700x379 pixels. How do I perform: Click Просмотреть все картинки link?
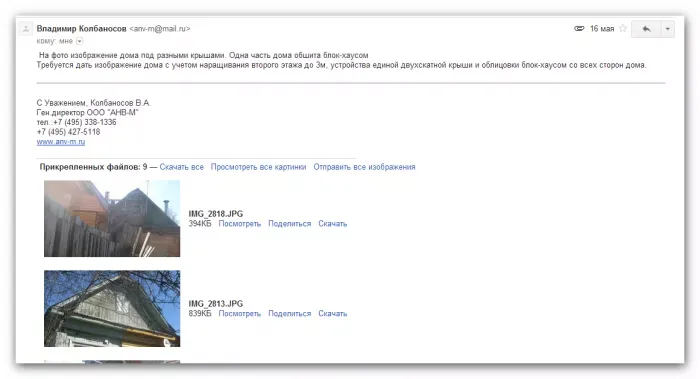click(x=258, y=167)
